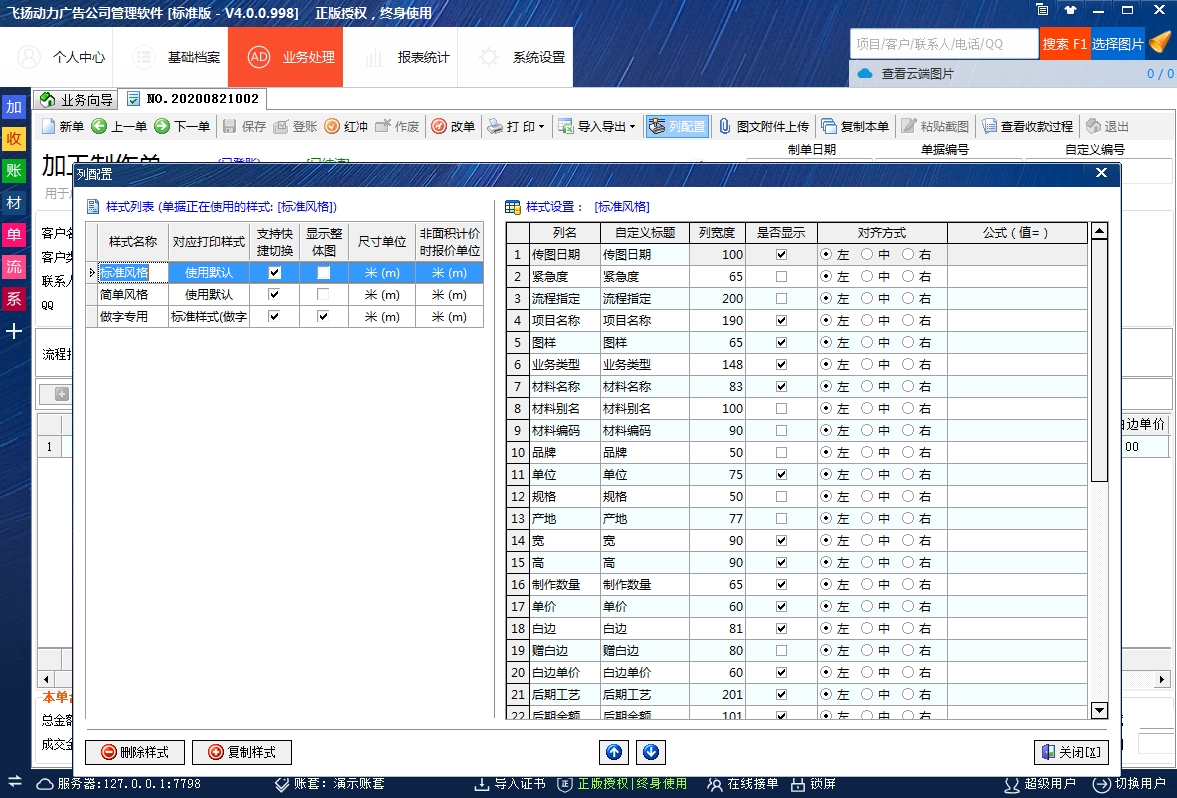
Task: Expand the 打印 dropdown arrow
Action: click(541, 127)
